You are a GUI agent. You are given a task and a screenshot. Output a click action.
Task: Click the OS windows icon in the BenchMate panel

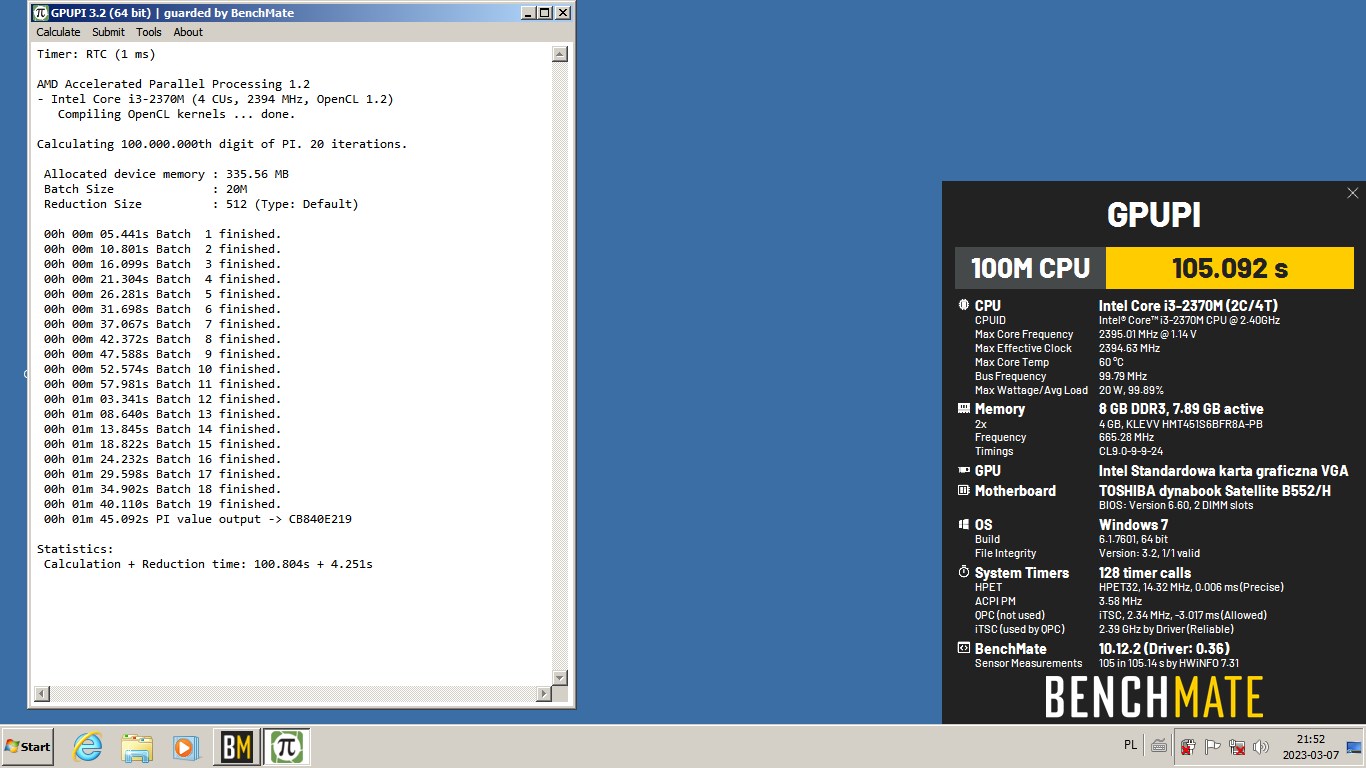coord(964,524)
